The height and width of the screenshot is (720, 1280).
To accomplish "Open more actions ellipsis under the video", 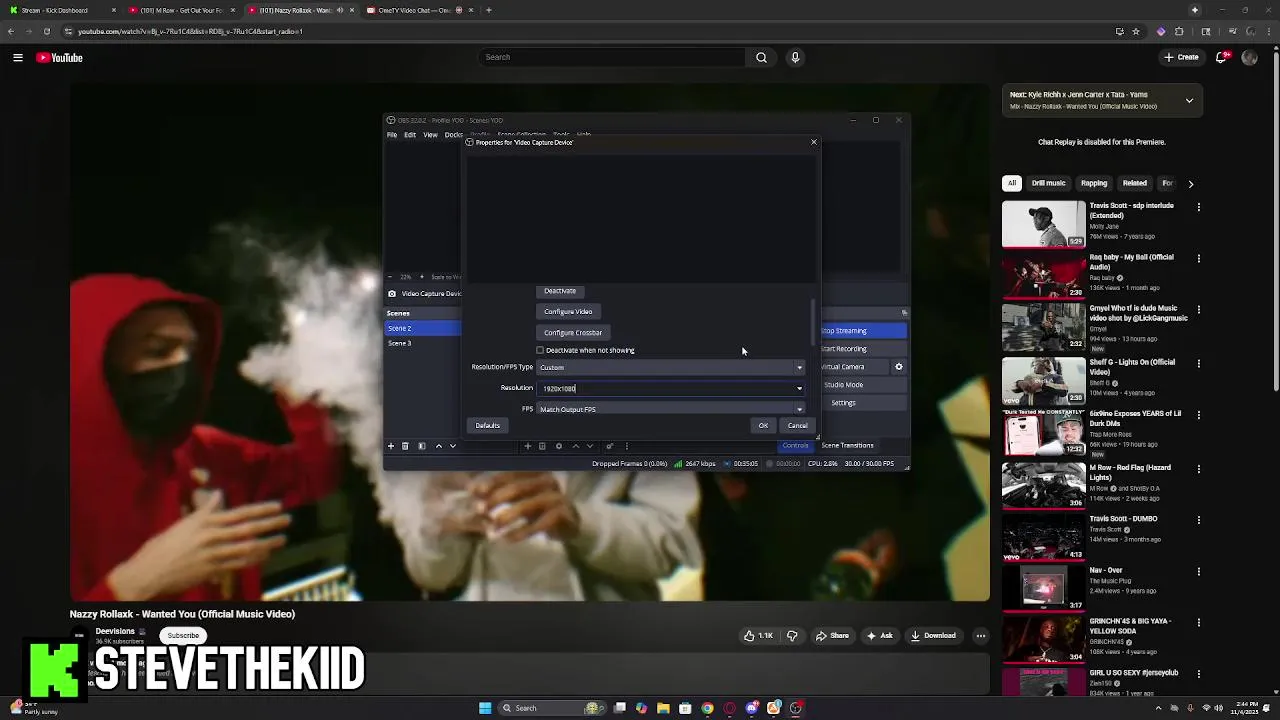I will (980, 636).
